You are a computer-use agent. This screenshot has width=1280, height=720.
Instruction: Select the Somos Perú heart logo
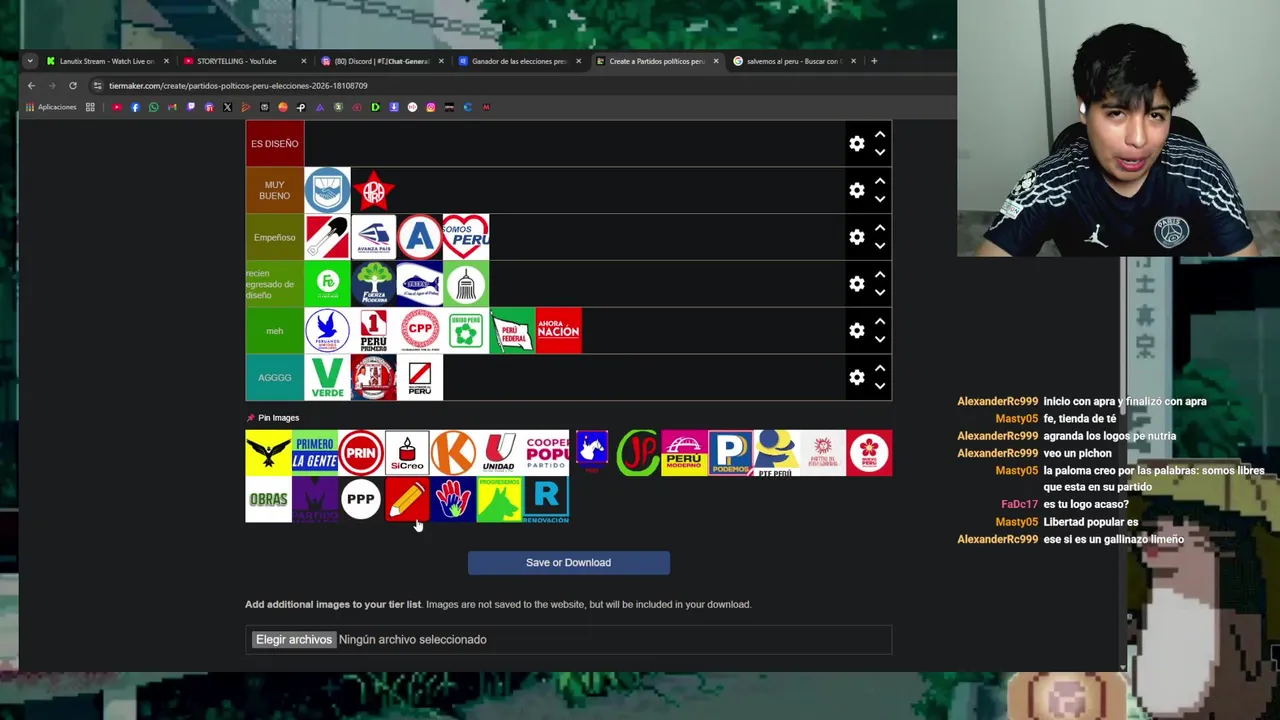466,237
